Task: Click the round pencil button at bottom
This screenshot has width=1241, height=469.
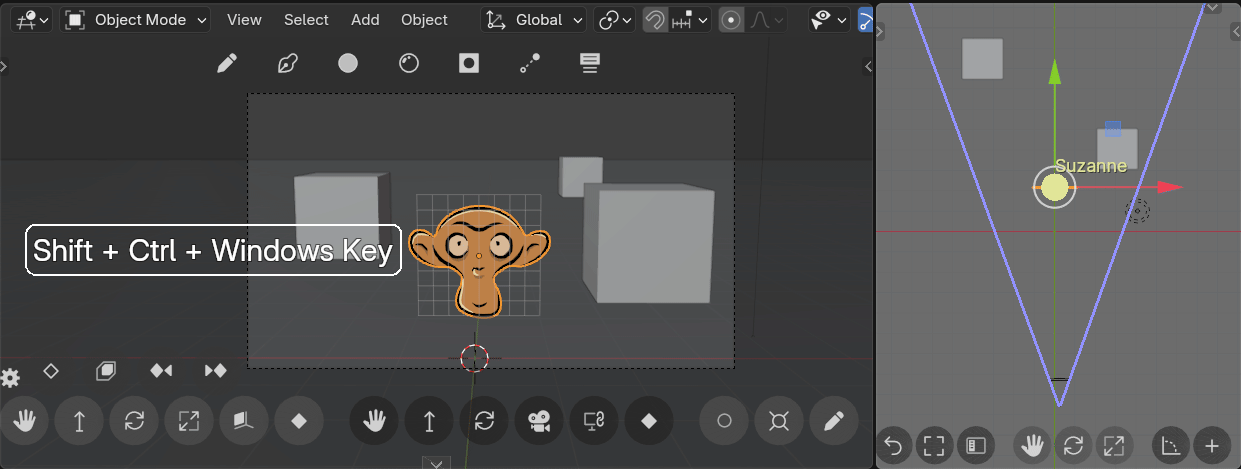Action: [834, 421]
